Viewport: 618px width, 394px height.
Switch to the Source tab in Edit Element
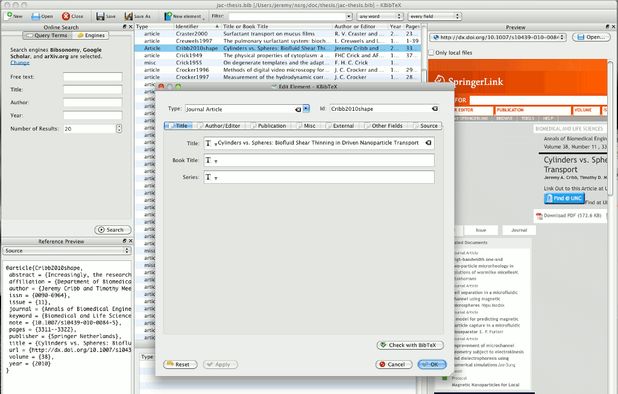(426, 126)
